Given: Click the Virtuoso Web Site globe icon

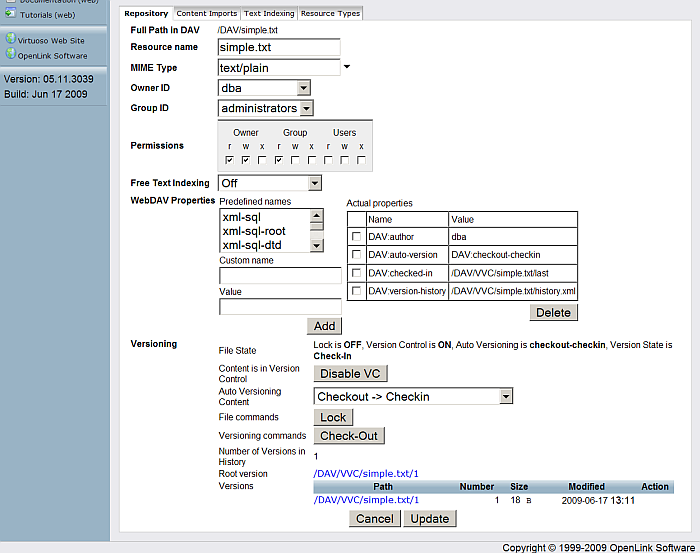Looking at the screenshot, I should [11, 40].
